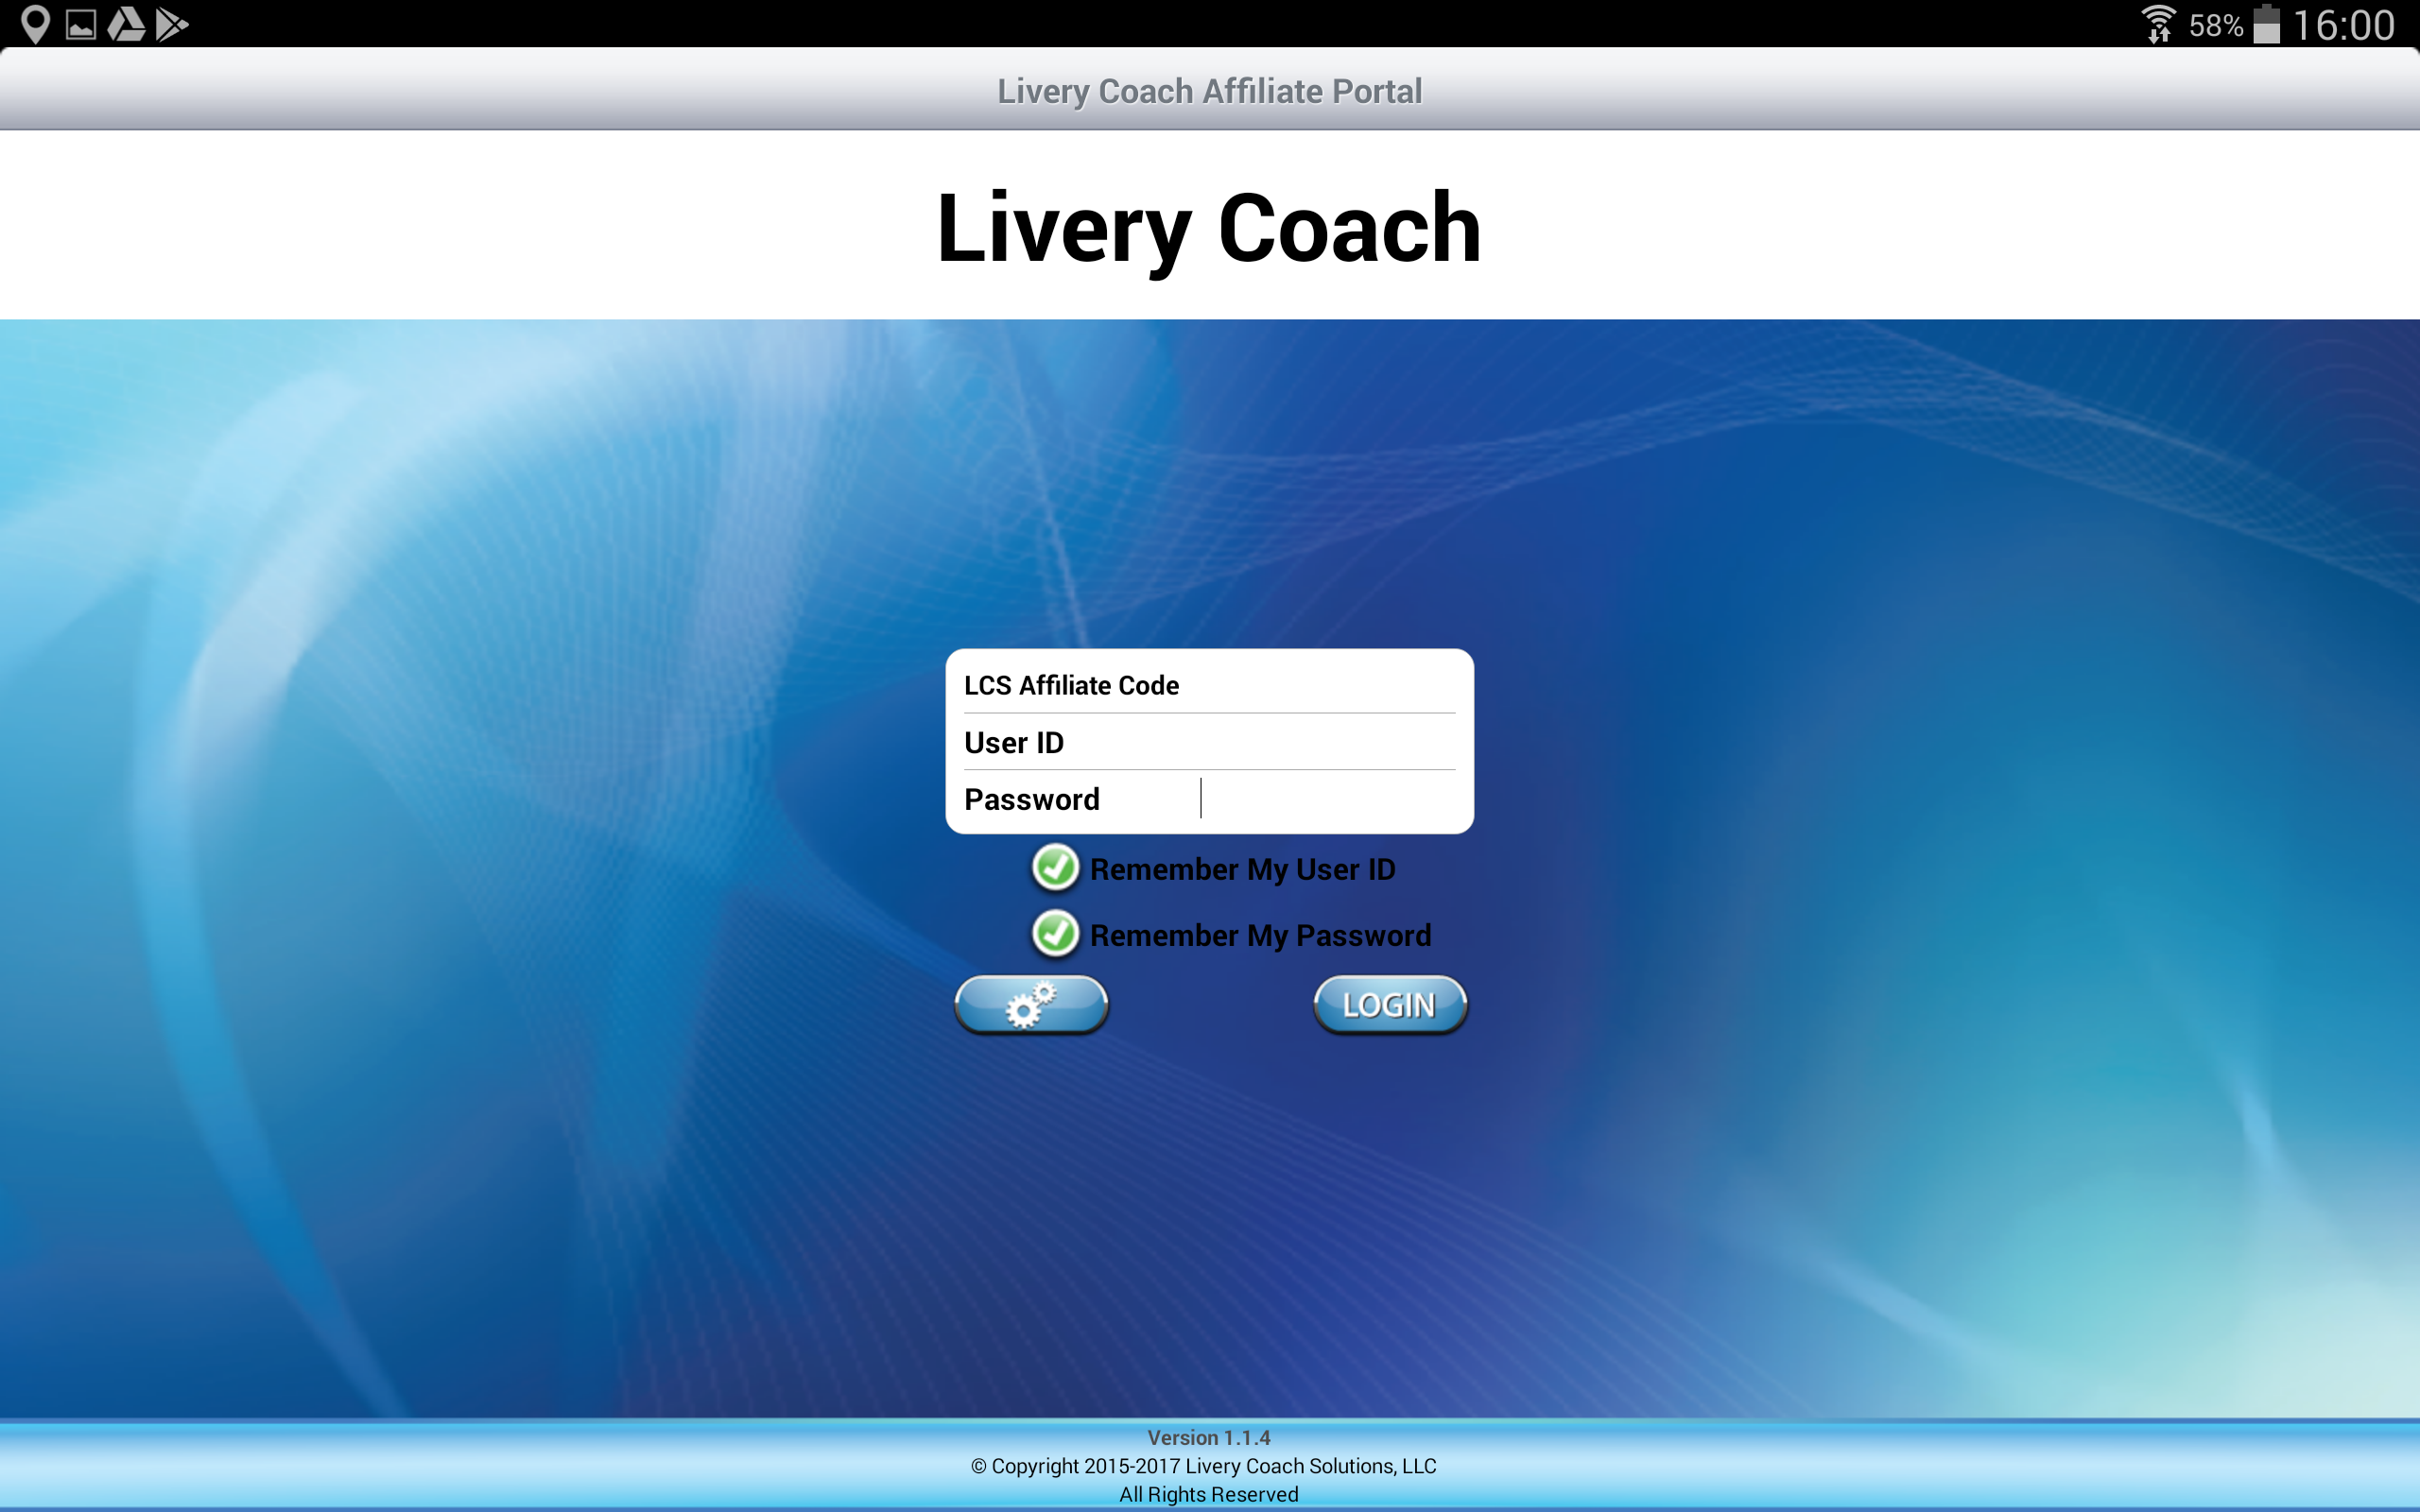Tap the LOGIN button
2420x1512 pixels.
tap(1389, 1004)
